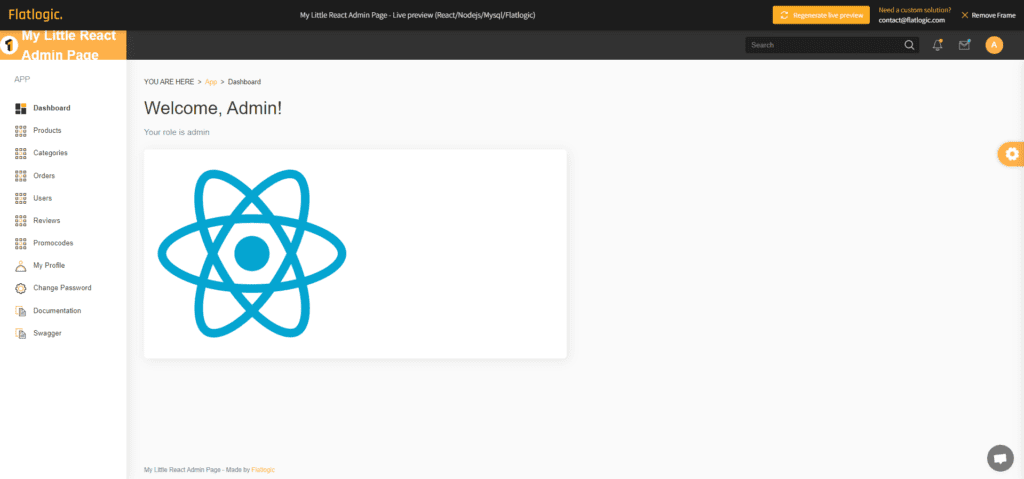Click the search magnifier icon
Viewport: 1024px width, 479px height.
tap(909, 45)
